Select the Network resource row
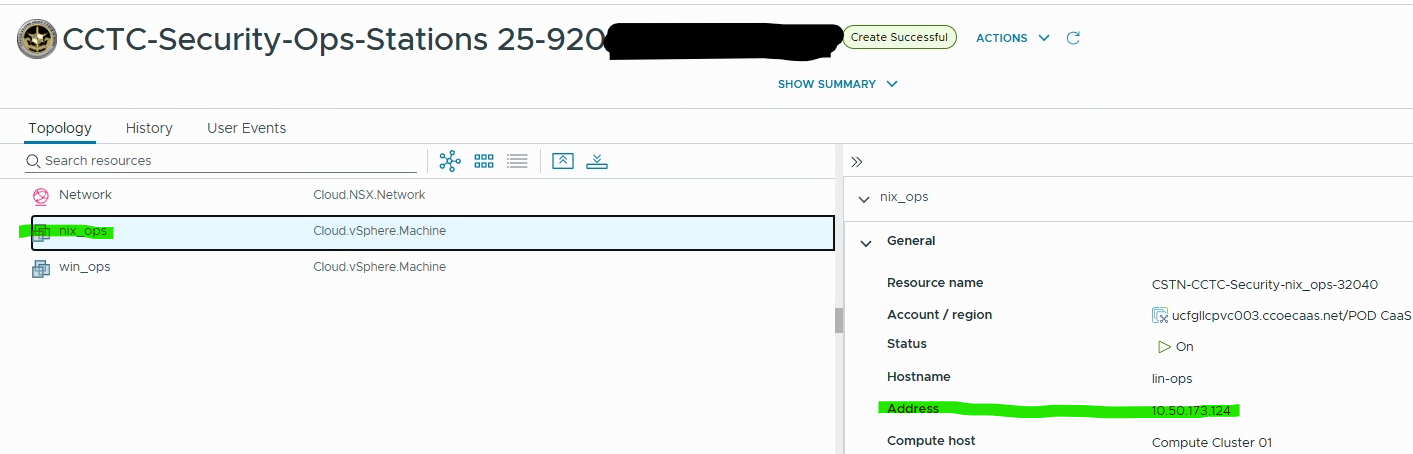Viewport: 1413px width, 454px height. pos(432,195)
